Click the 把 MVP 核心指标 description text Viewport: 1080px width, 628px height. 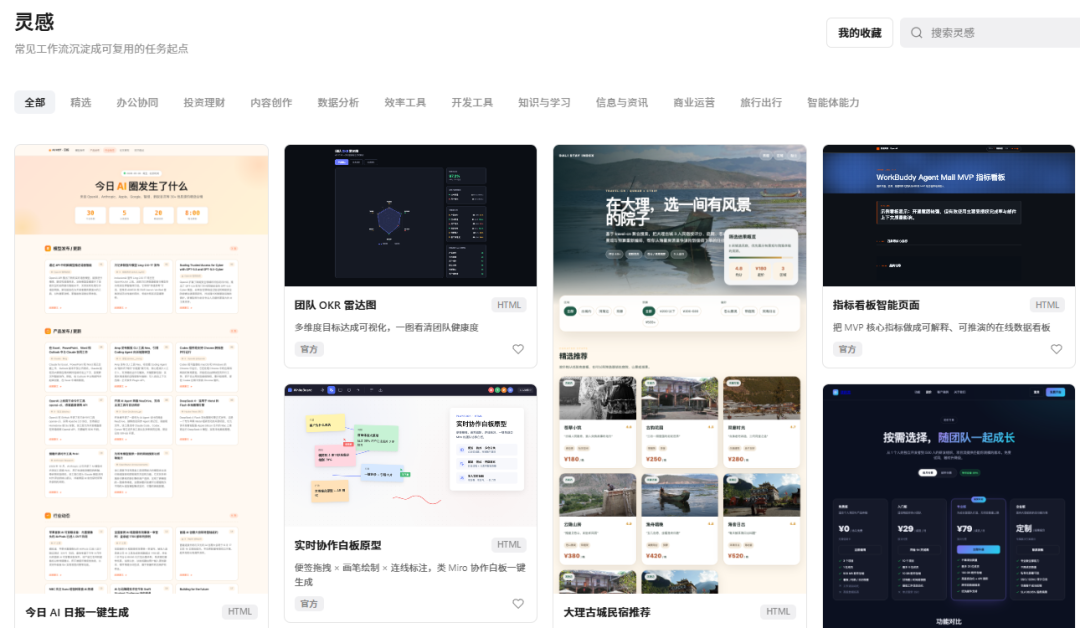[942, 328]
